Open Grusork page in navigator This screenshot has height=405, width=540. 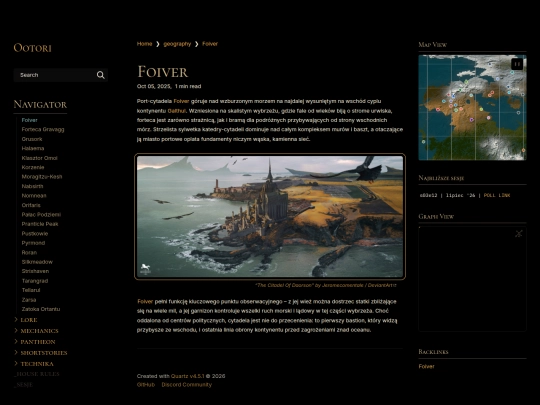[x=32, y=139]
